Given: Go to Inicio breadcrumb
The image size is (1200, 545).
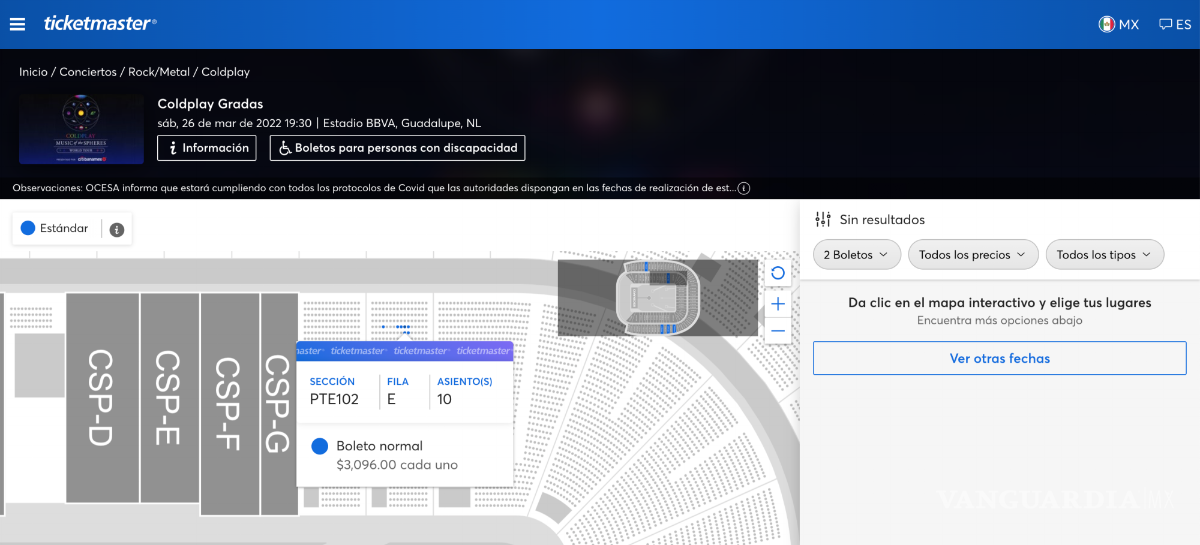Looking at the screenshot, I should [33, 72].
